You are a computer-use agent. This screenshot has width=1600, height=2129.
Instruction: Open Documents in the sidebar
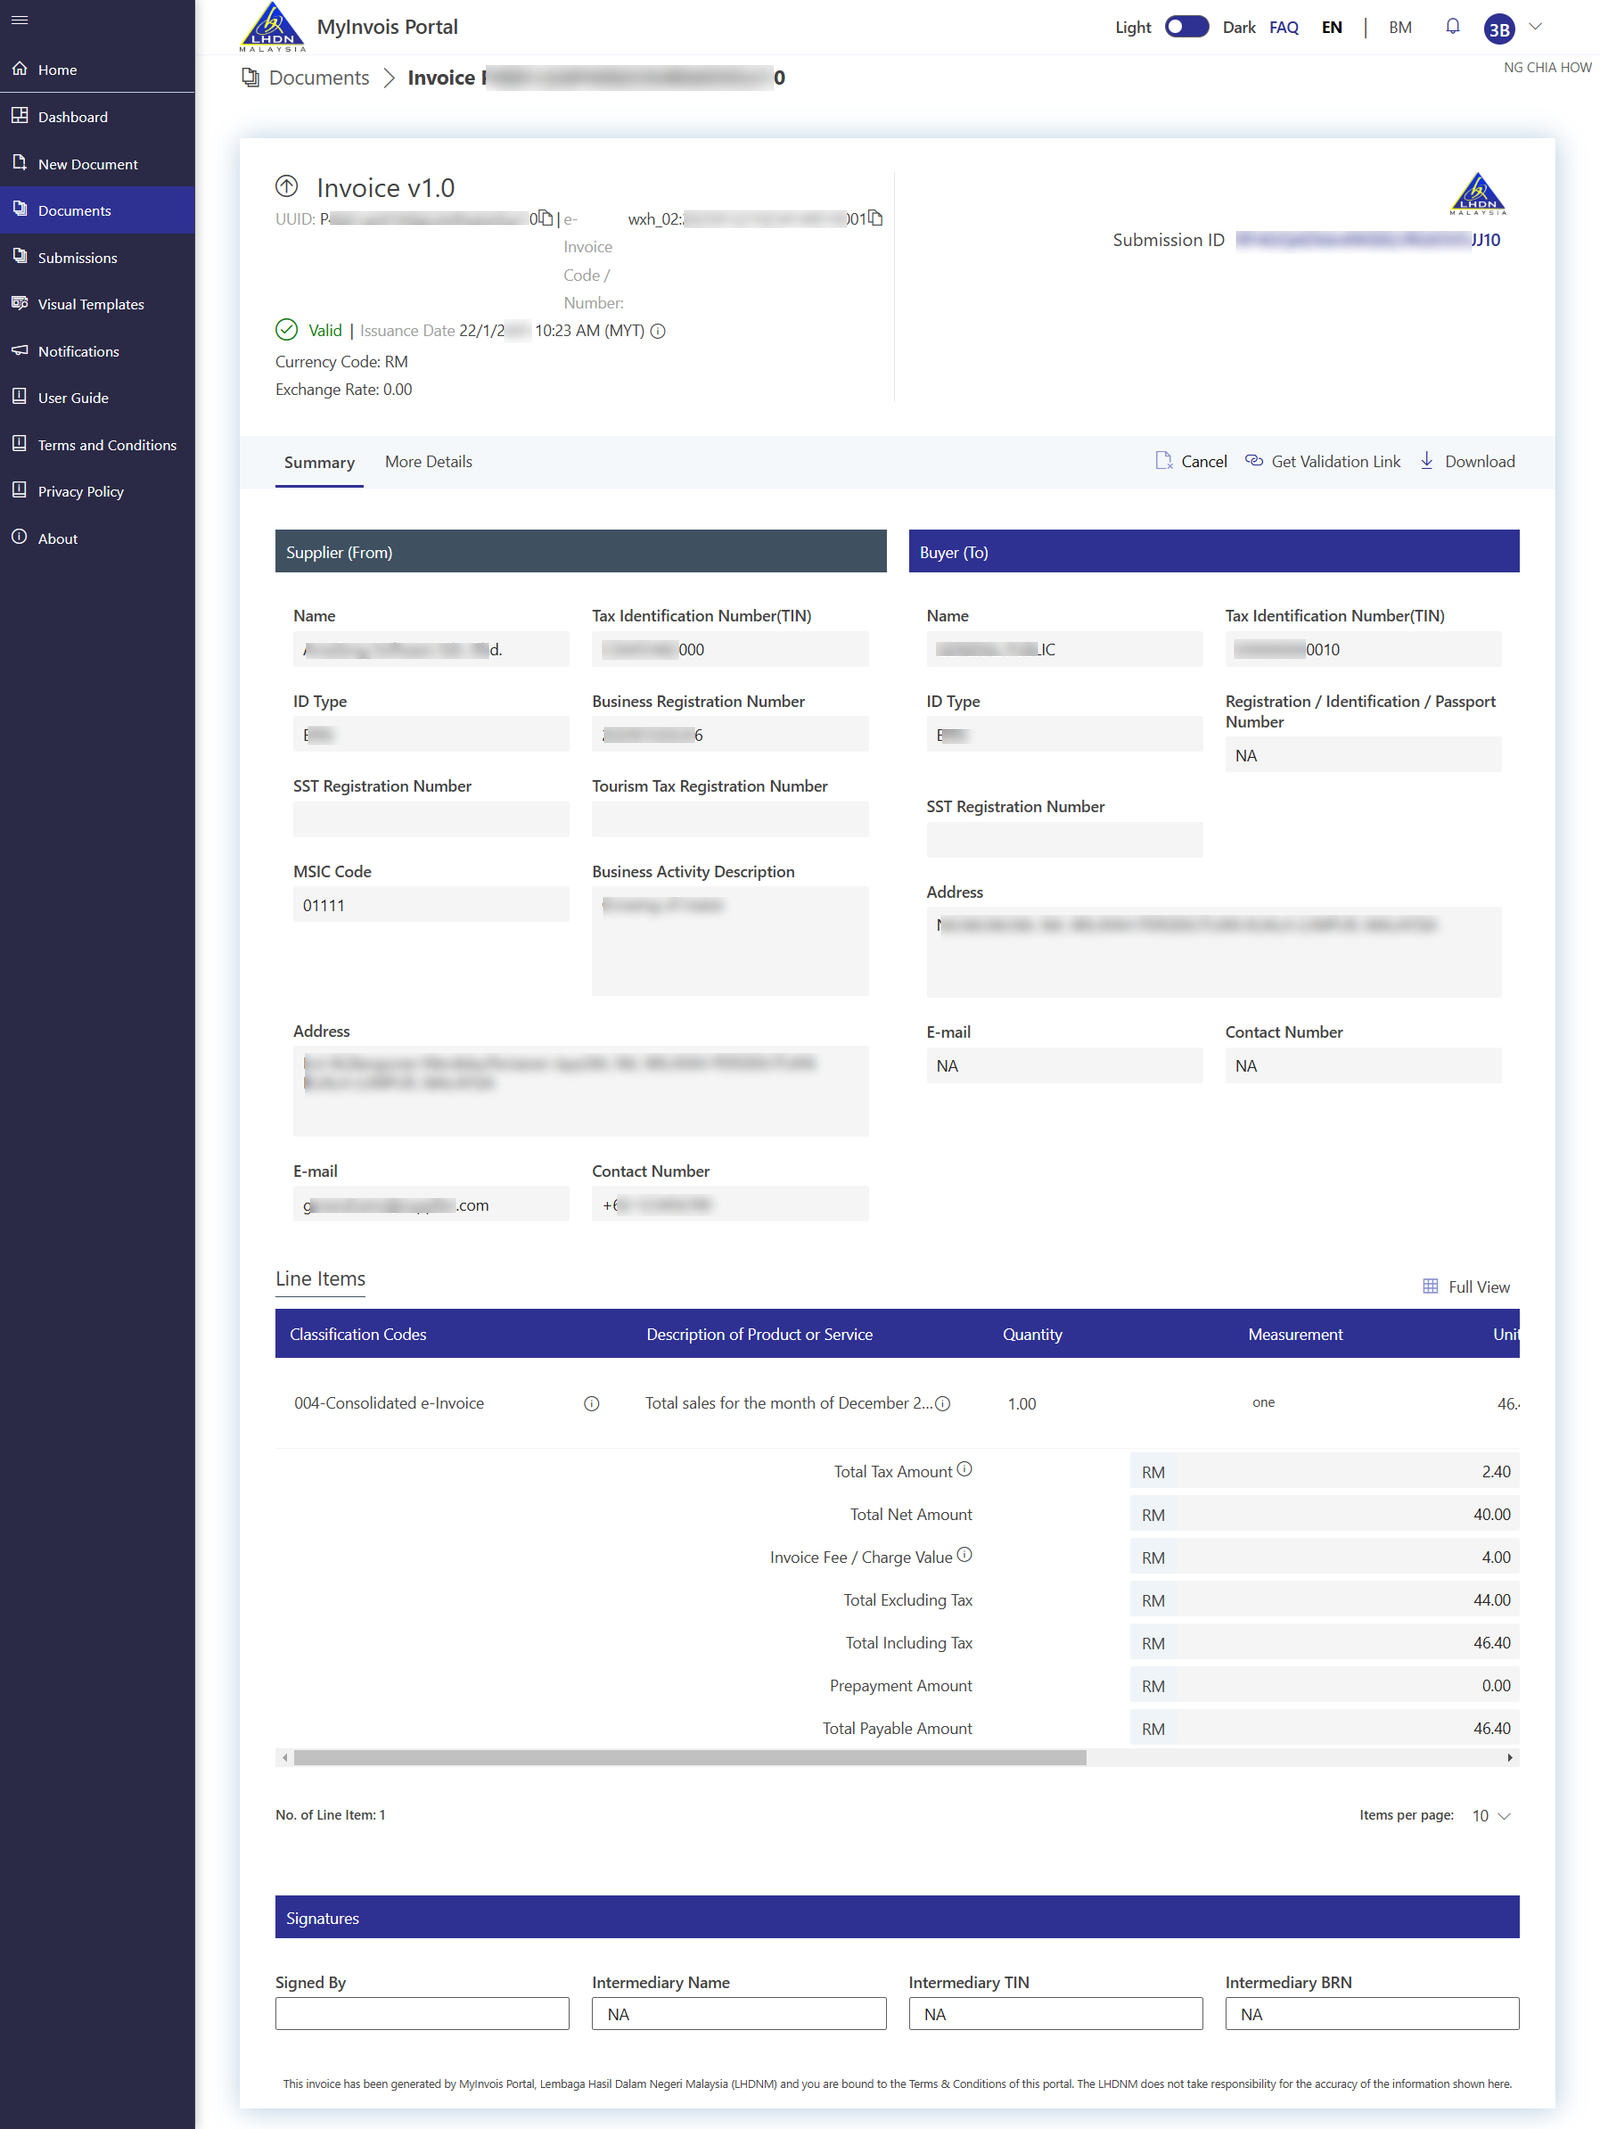pyautogui.click(x=97, y=210)
